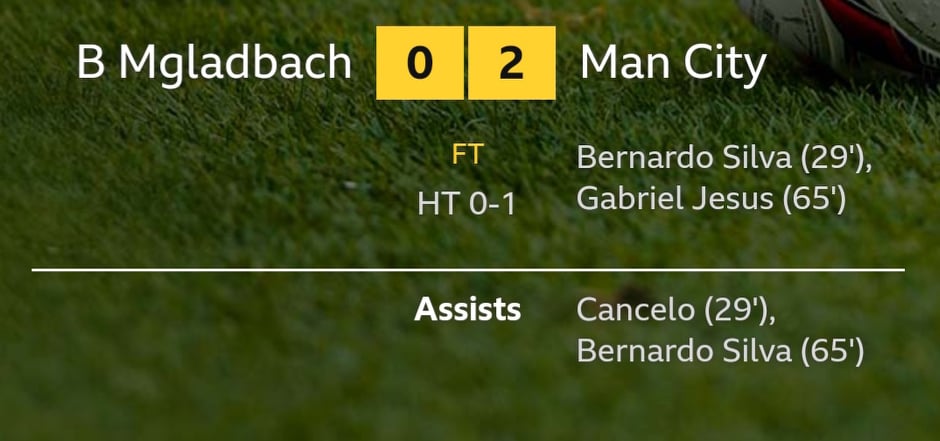
Task: Click the 29' minute beside Cancelo
Action: (739, 312)
